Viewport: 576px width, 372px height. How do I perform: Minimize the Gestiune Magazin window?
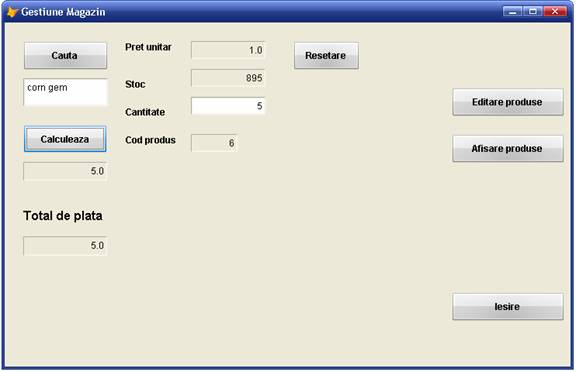pos(512,12)
